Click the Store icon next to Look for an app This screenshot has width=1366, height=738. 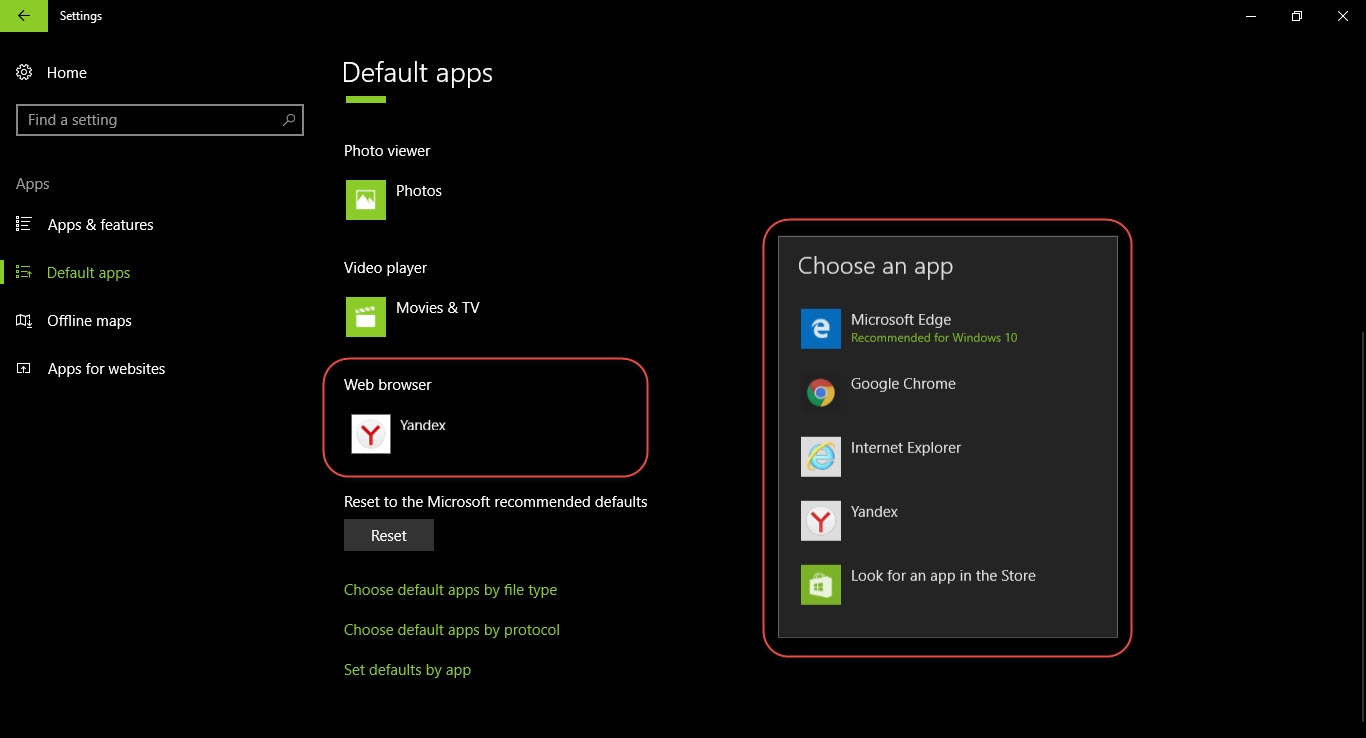pos(820,584)
